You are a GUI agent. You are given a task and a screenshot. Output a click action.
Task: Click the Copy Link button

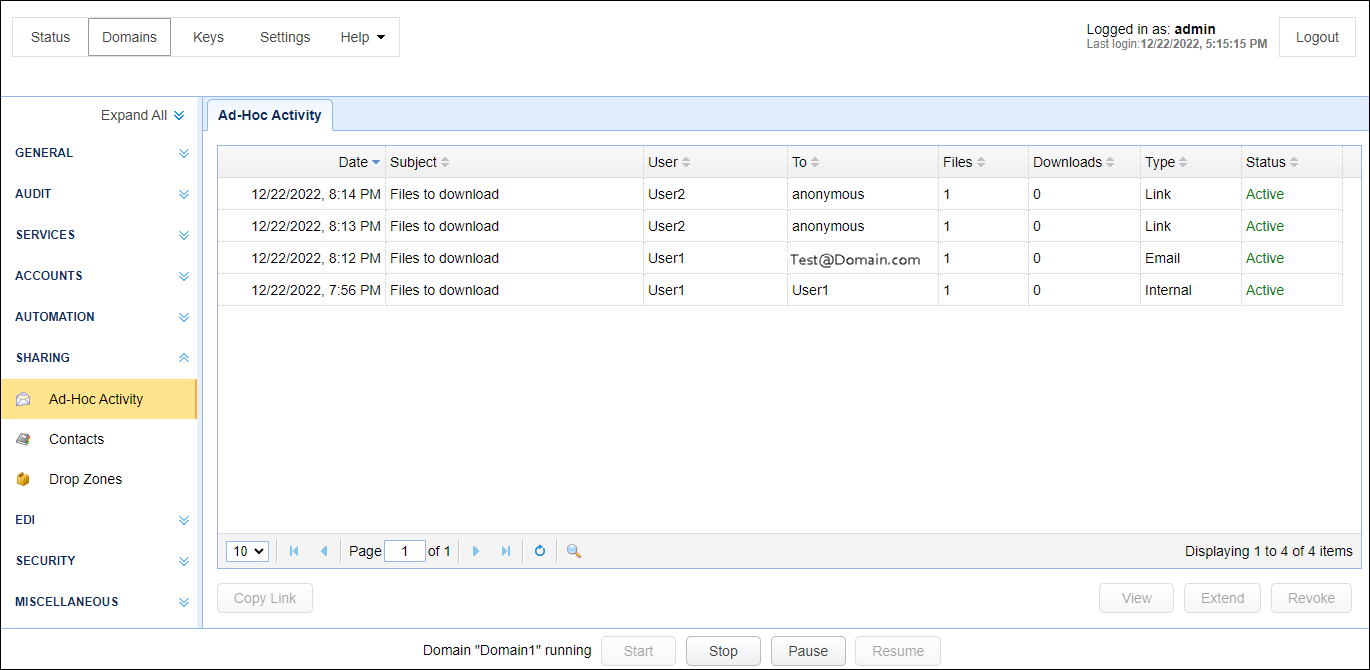pos(265,598)
